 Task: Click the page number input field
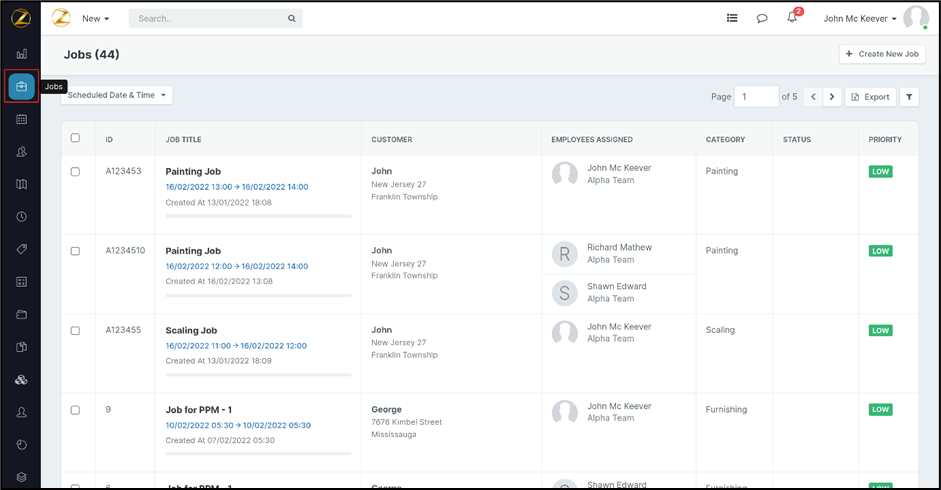click(756, 97)
